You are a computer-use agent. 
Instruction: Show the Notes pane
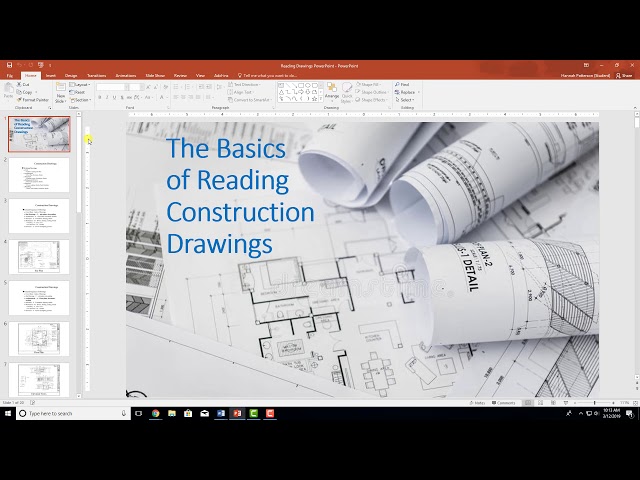click(477, 403)
